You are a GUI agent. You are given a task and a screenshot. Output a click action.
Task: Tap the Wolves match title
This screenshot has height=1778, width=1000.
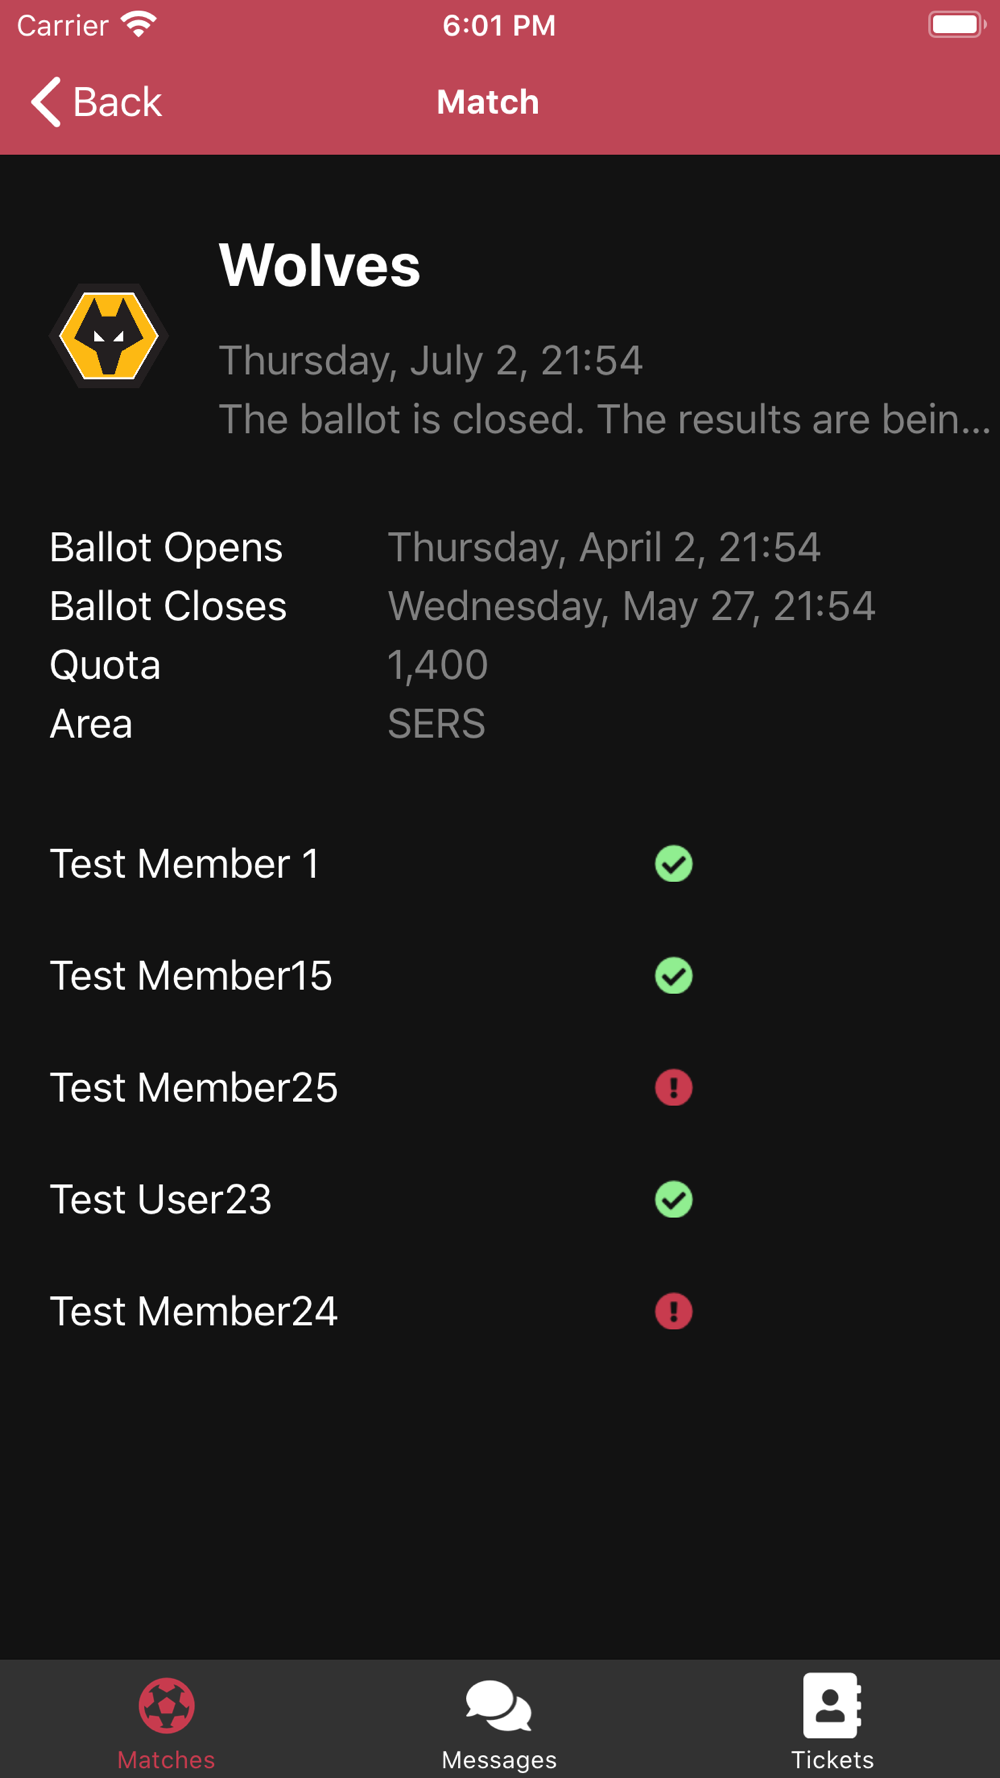tap(320, 266)
